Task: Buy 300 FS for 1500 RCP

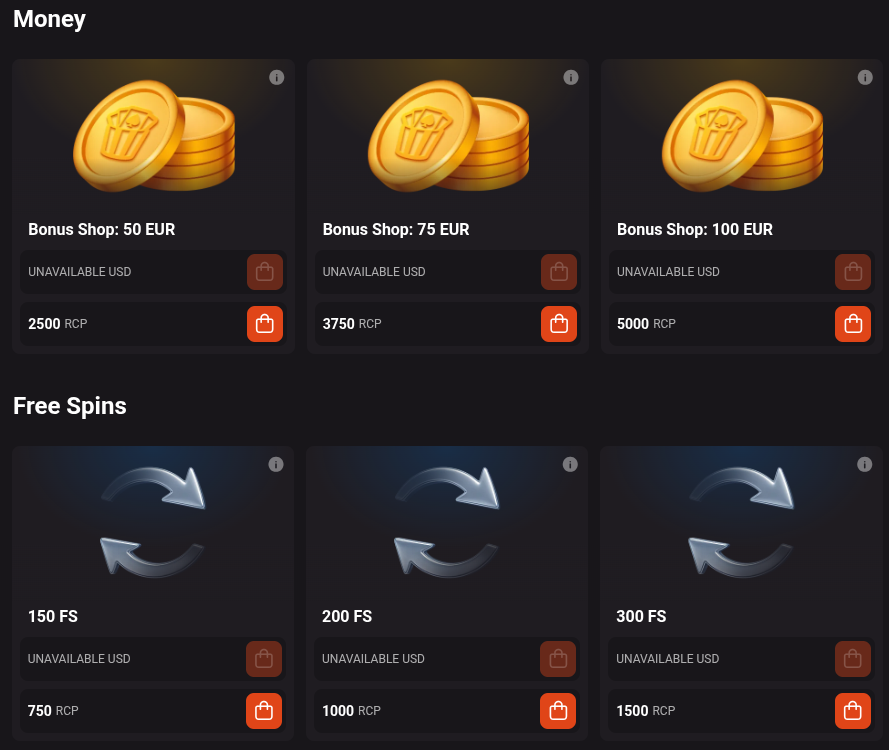Action: pos(853,711)
